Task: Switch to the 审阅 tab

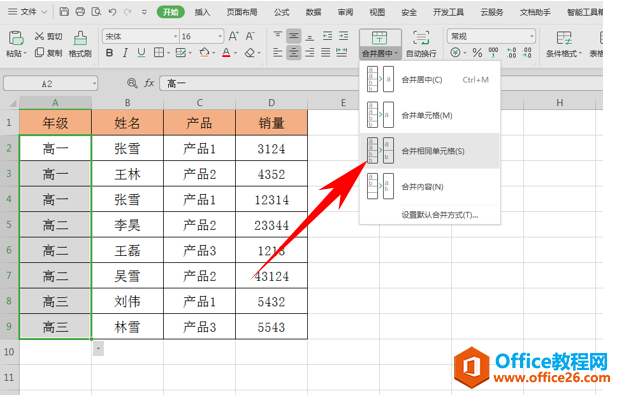Action: click(x=345, y=12)
